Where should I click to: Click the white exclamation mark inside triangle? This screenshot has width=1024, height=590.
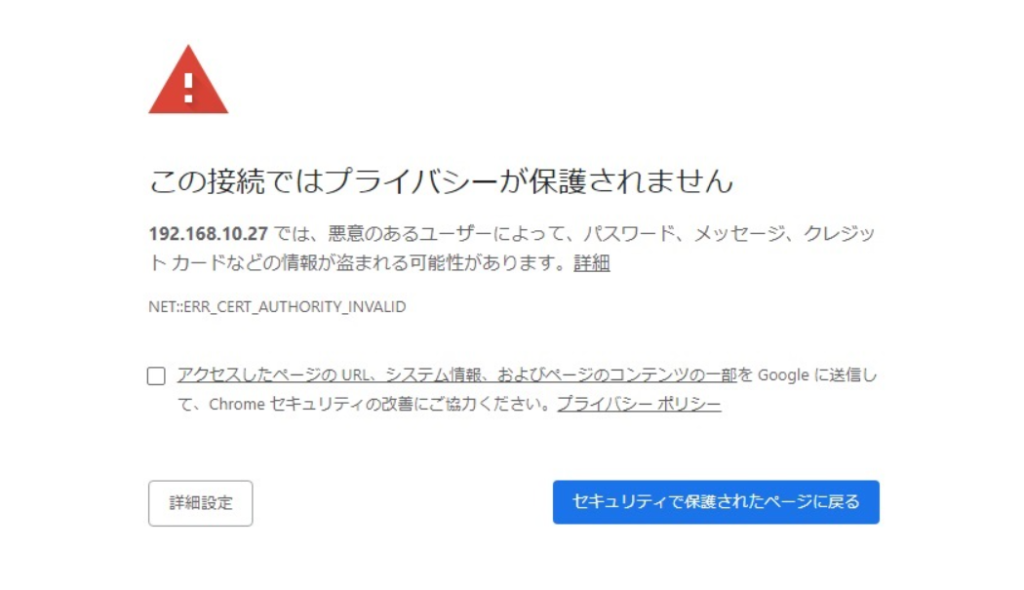point(188,88)
